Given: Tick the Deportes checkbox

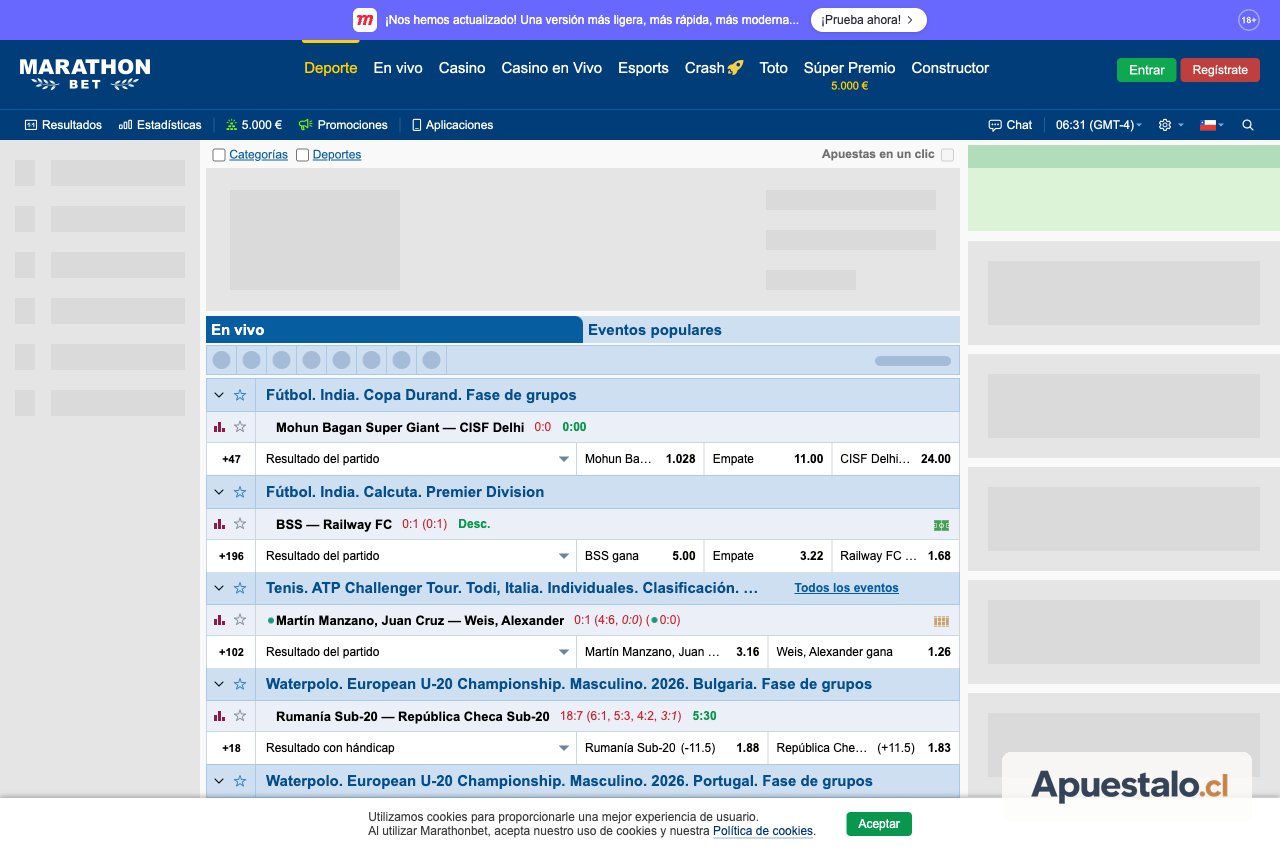Looking at the screenshot, I should [302, 155].
